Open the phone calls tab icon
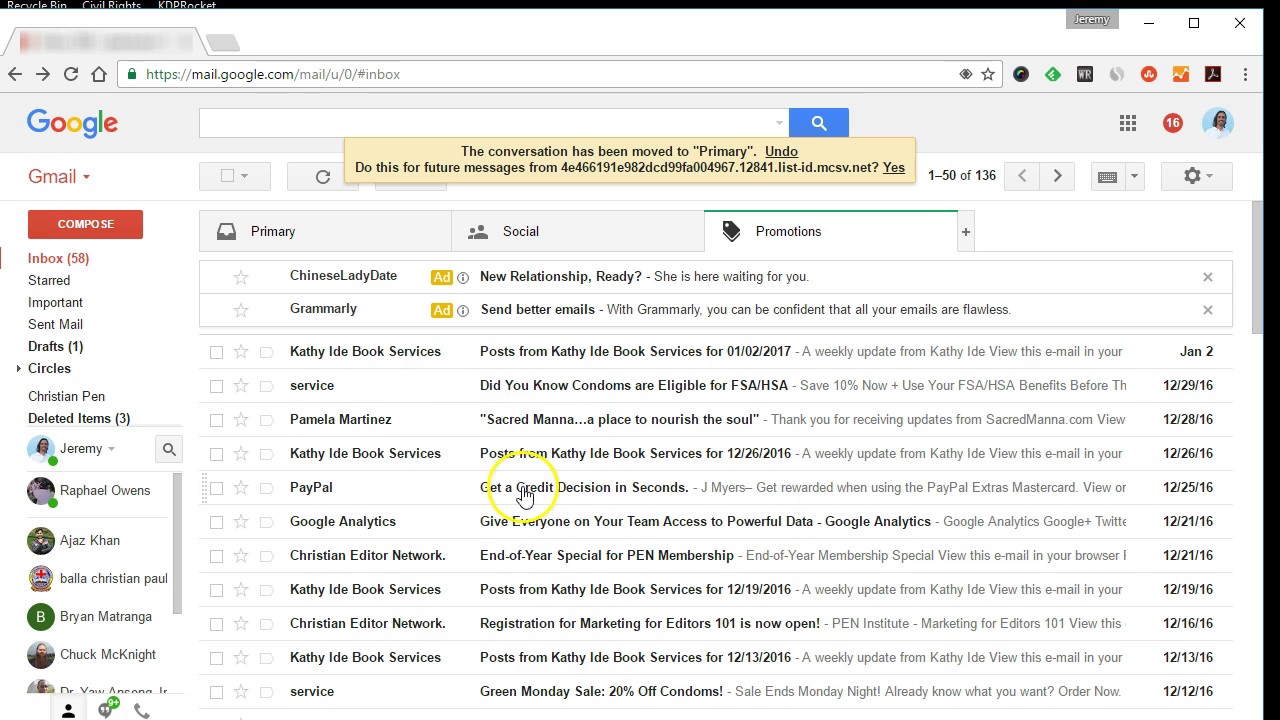Image resolution: width=1280 pixels, height=720 pixels. (x=142, y=711)
